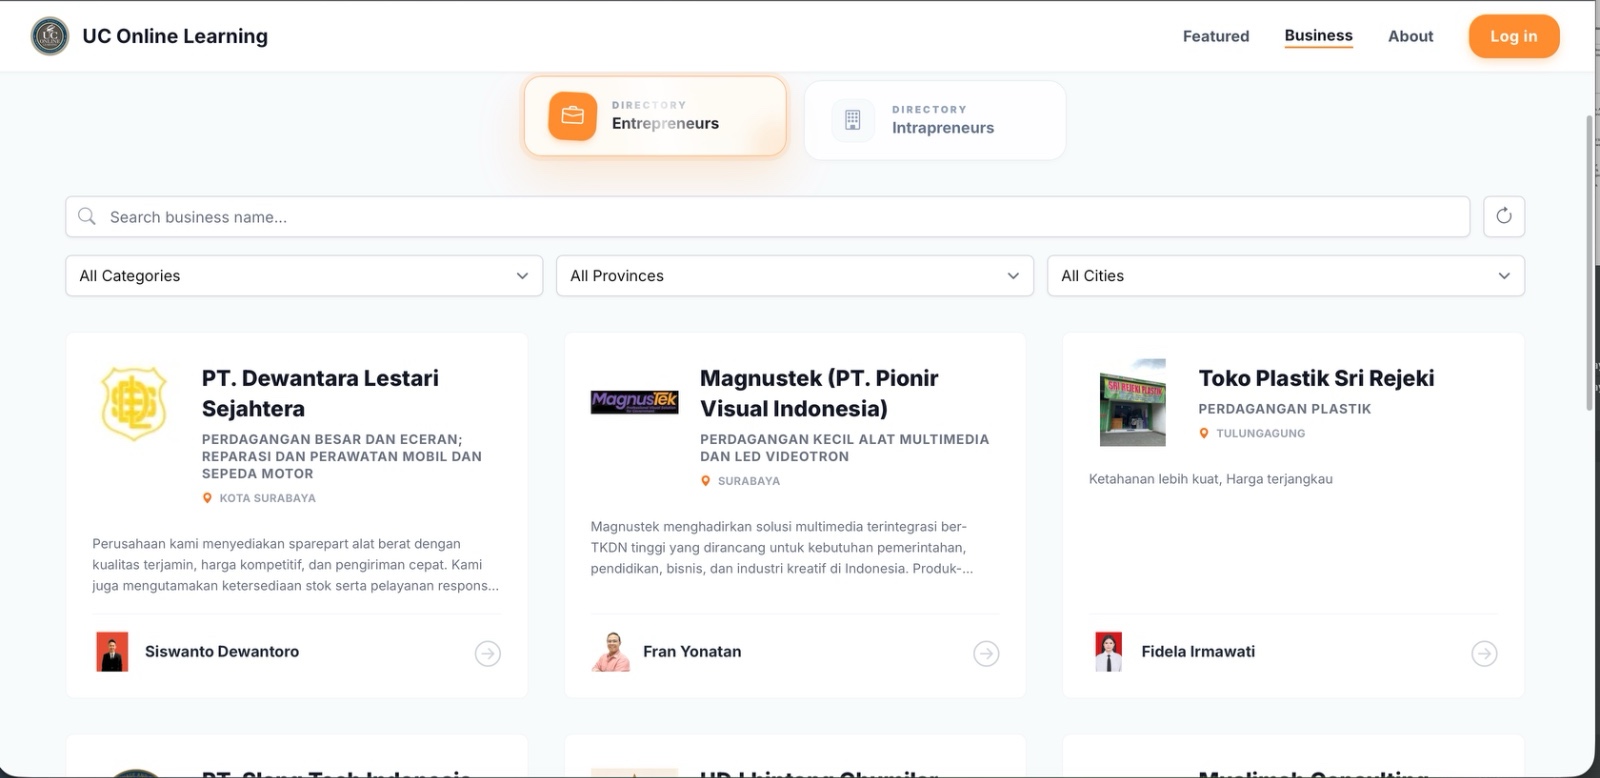
Task: Open the Business nav item
Action: 1318,36
